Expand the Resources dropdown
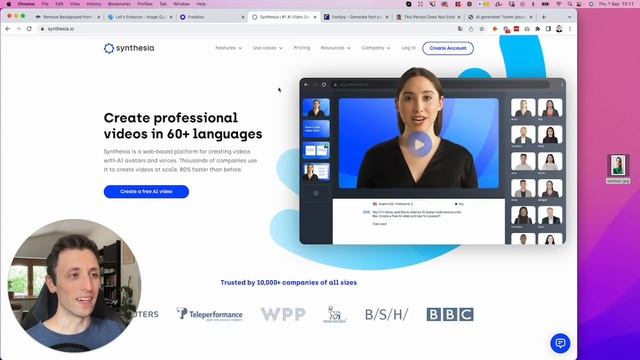Image resolution: width=640 pixels, height=360 pixels. (336, 48)
